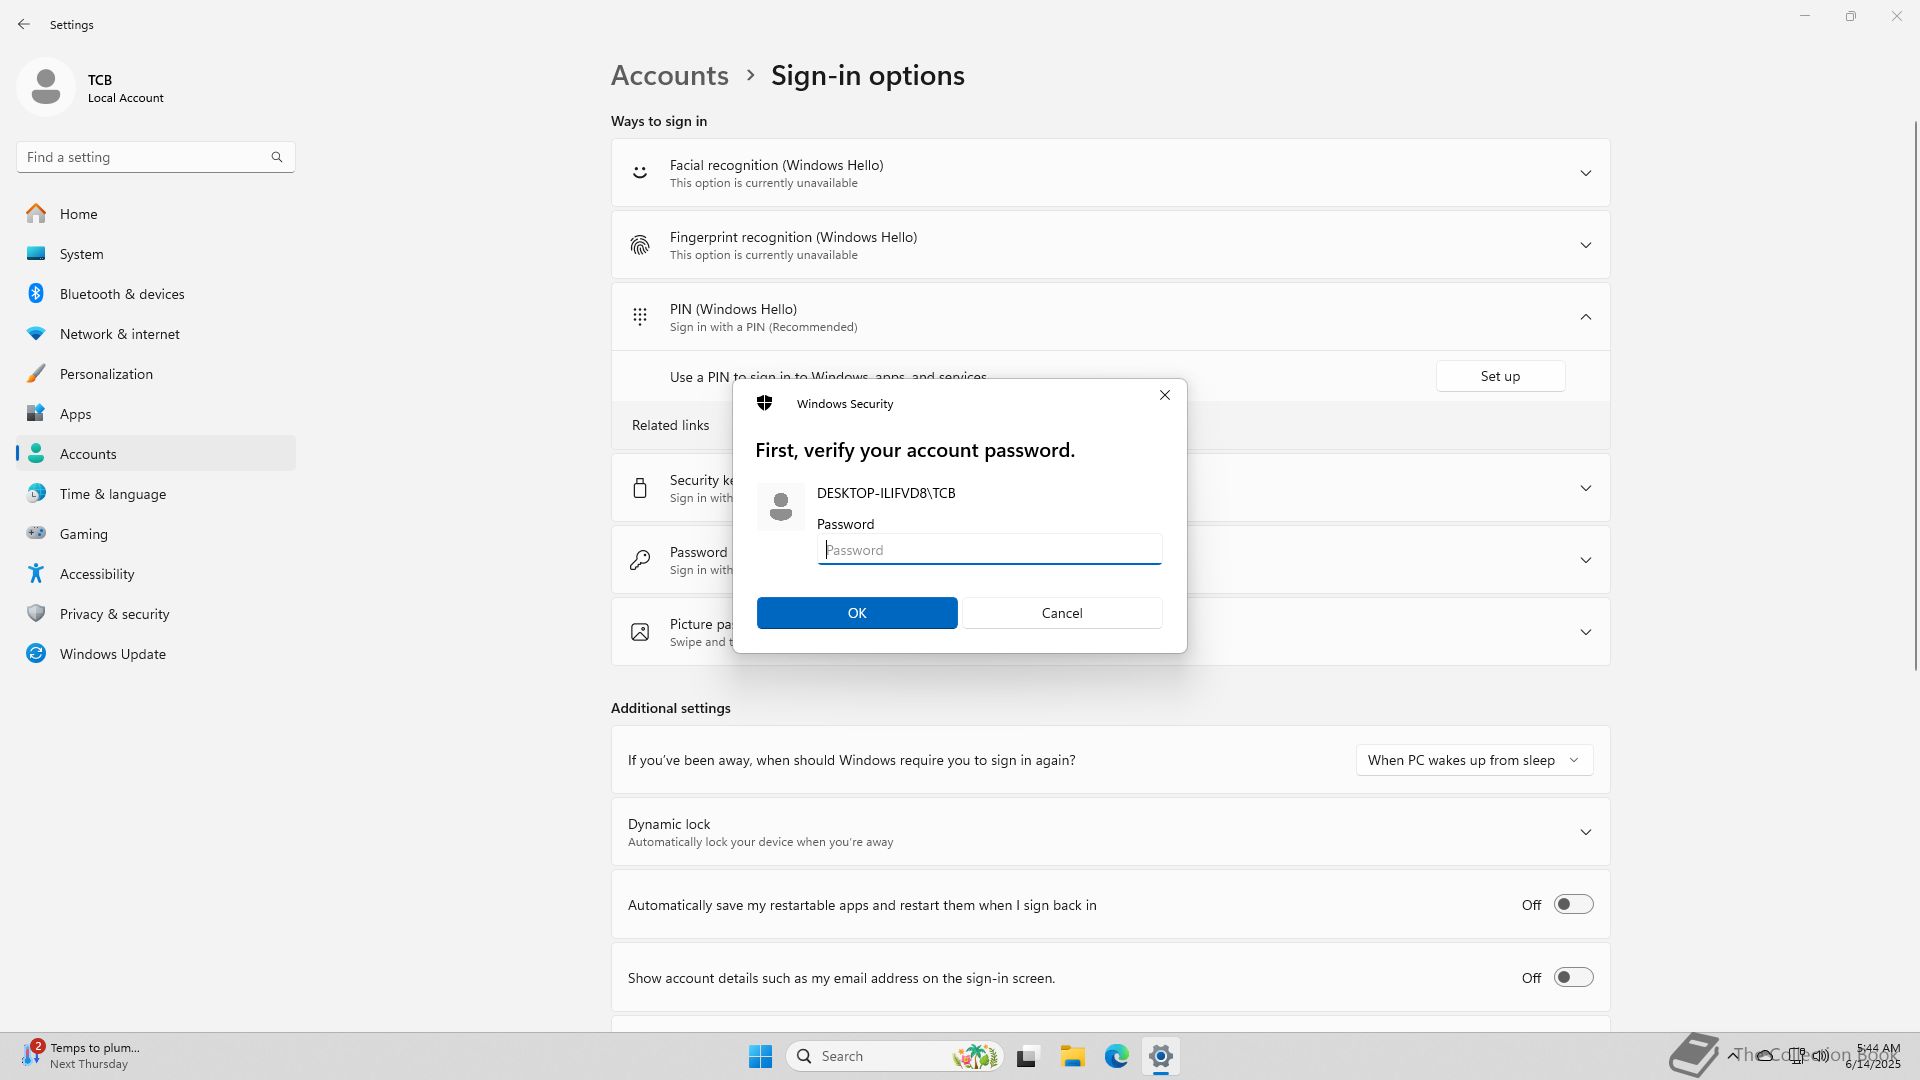This screenshot has width=1920, height=1080.
Task: Close the Windows Security dialog
Action: 1164,396
